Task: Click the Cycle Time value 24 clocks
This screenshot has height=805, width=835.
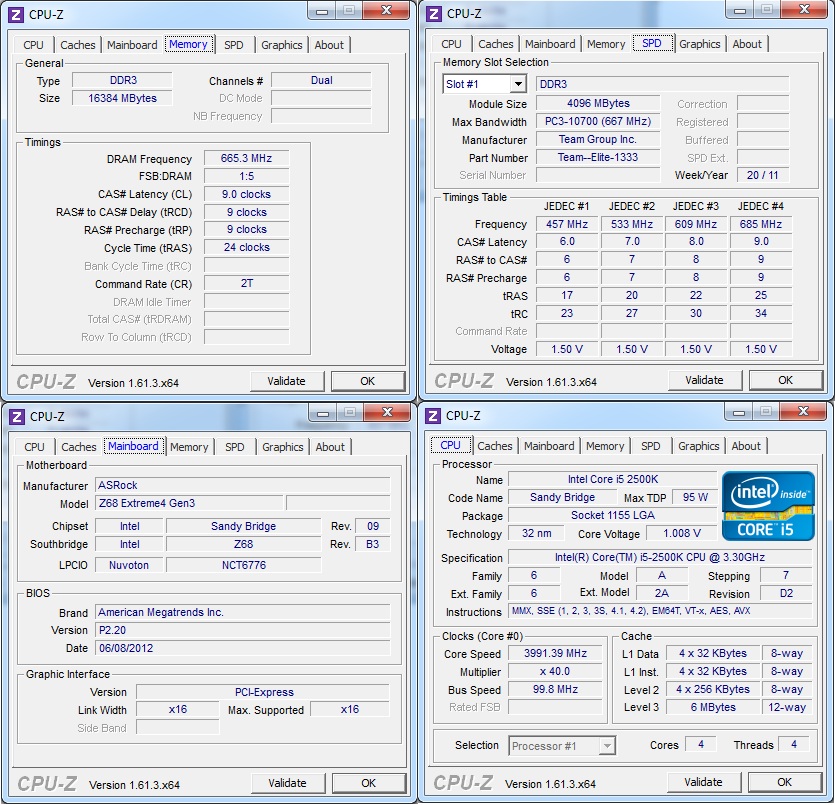Action: pos(247,248)
